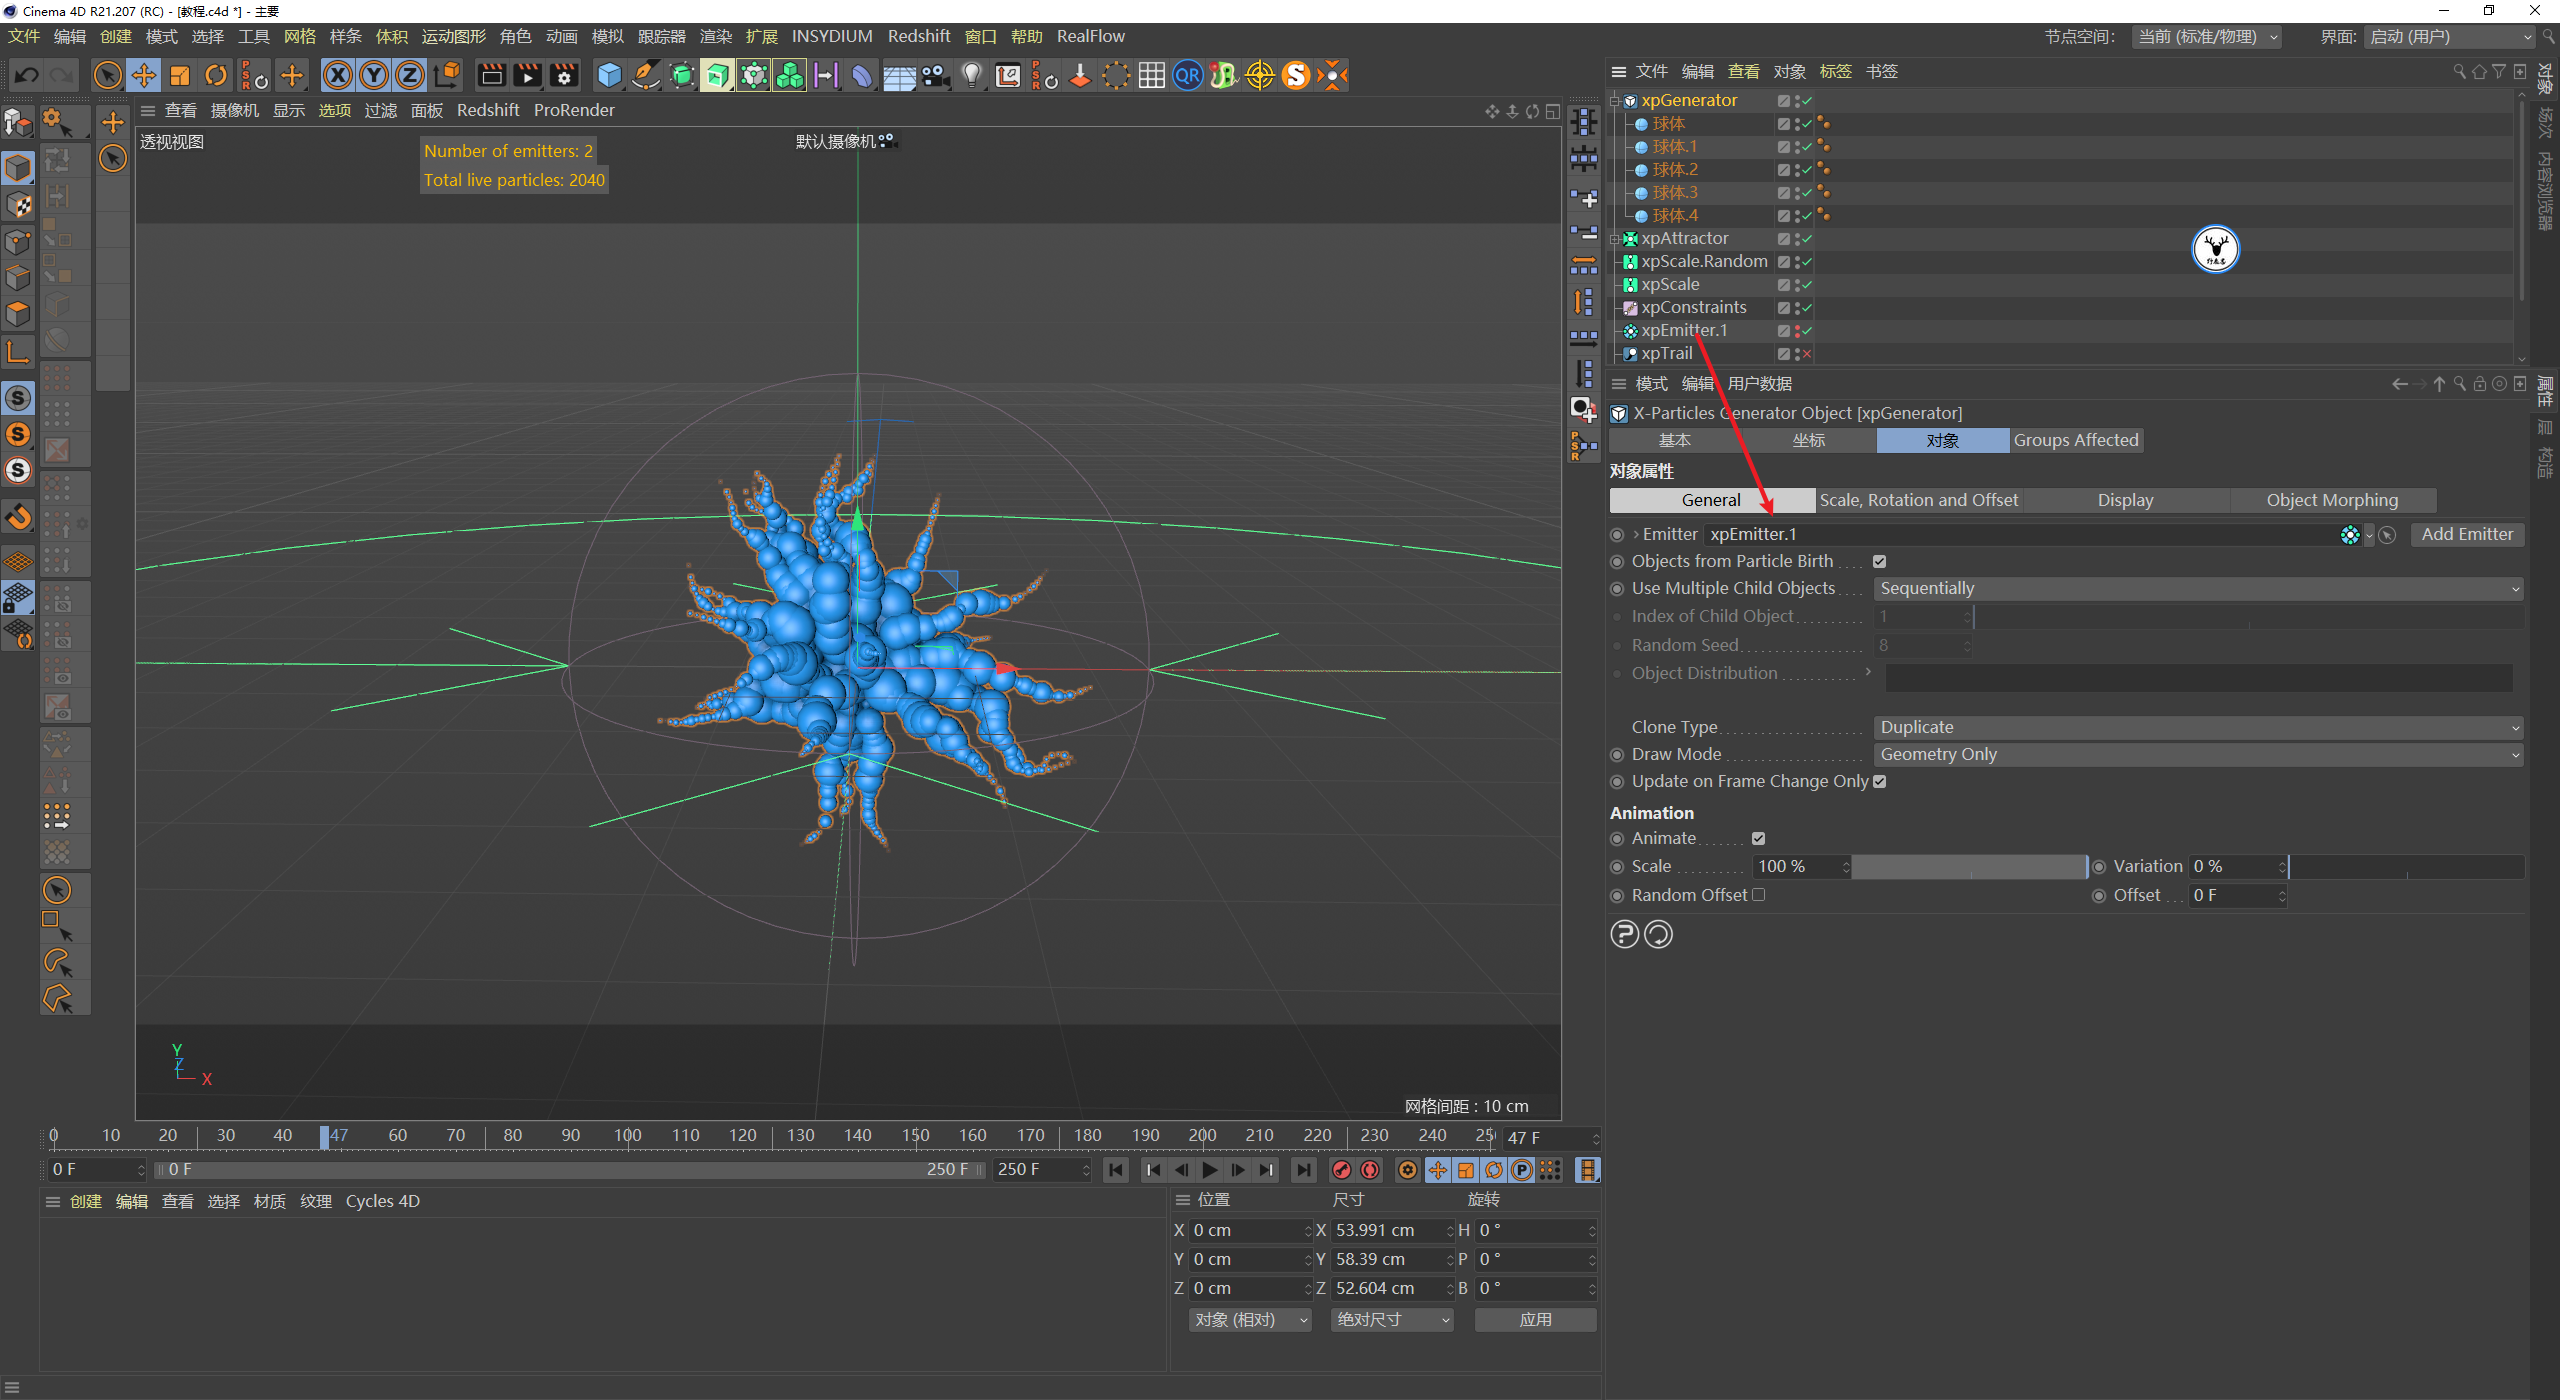
Task: Click the Undo arrow icon
Action: (x=27, y=75)
